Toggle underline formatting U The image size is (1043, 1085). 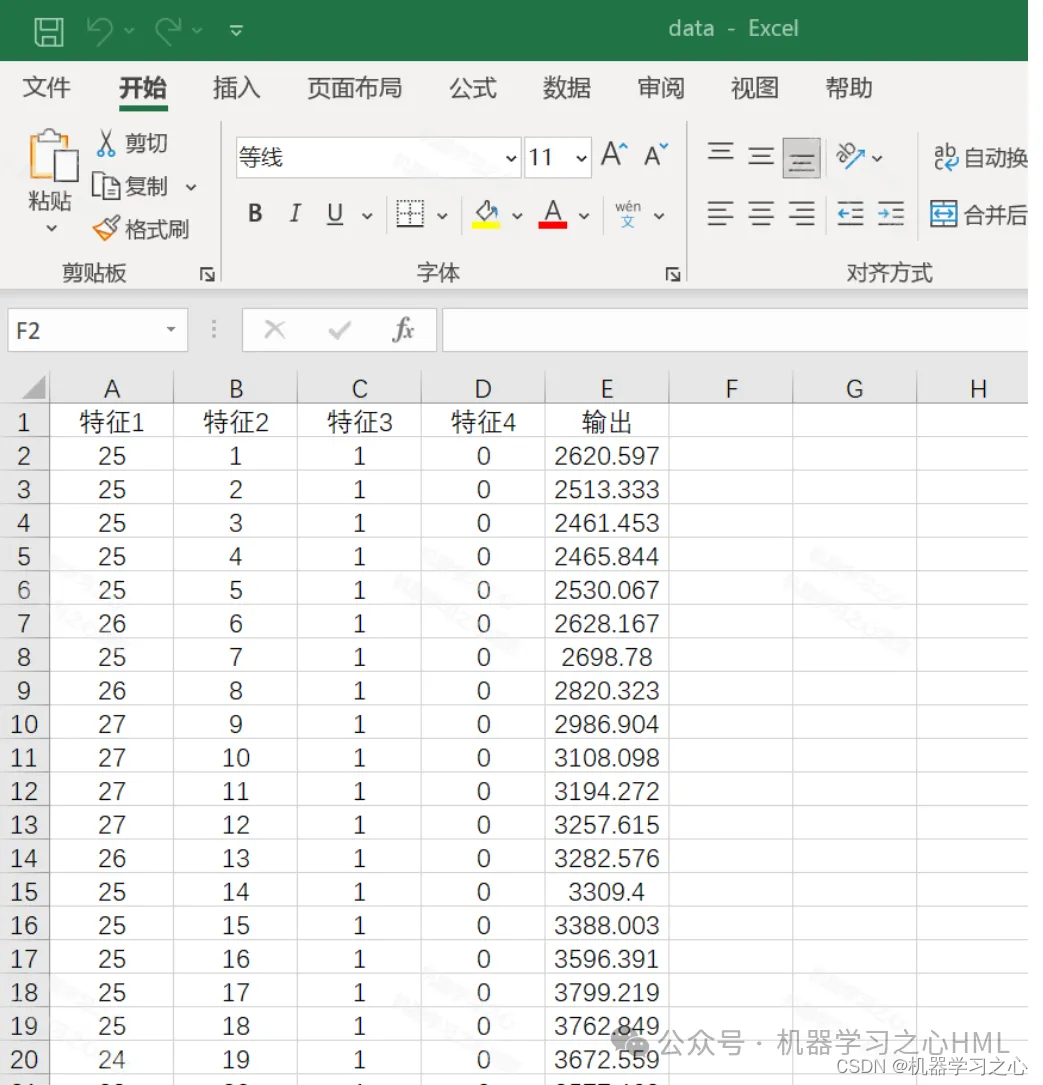pyautogui.click(x=335, y=214)
